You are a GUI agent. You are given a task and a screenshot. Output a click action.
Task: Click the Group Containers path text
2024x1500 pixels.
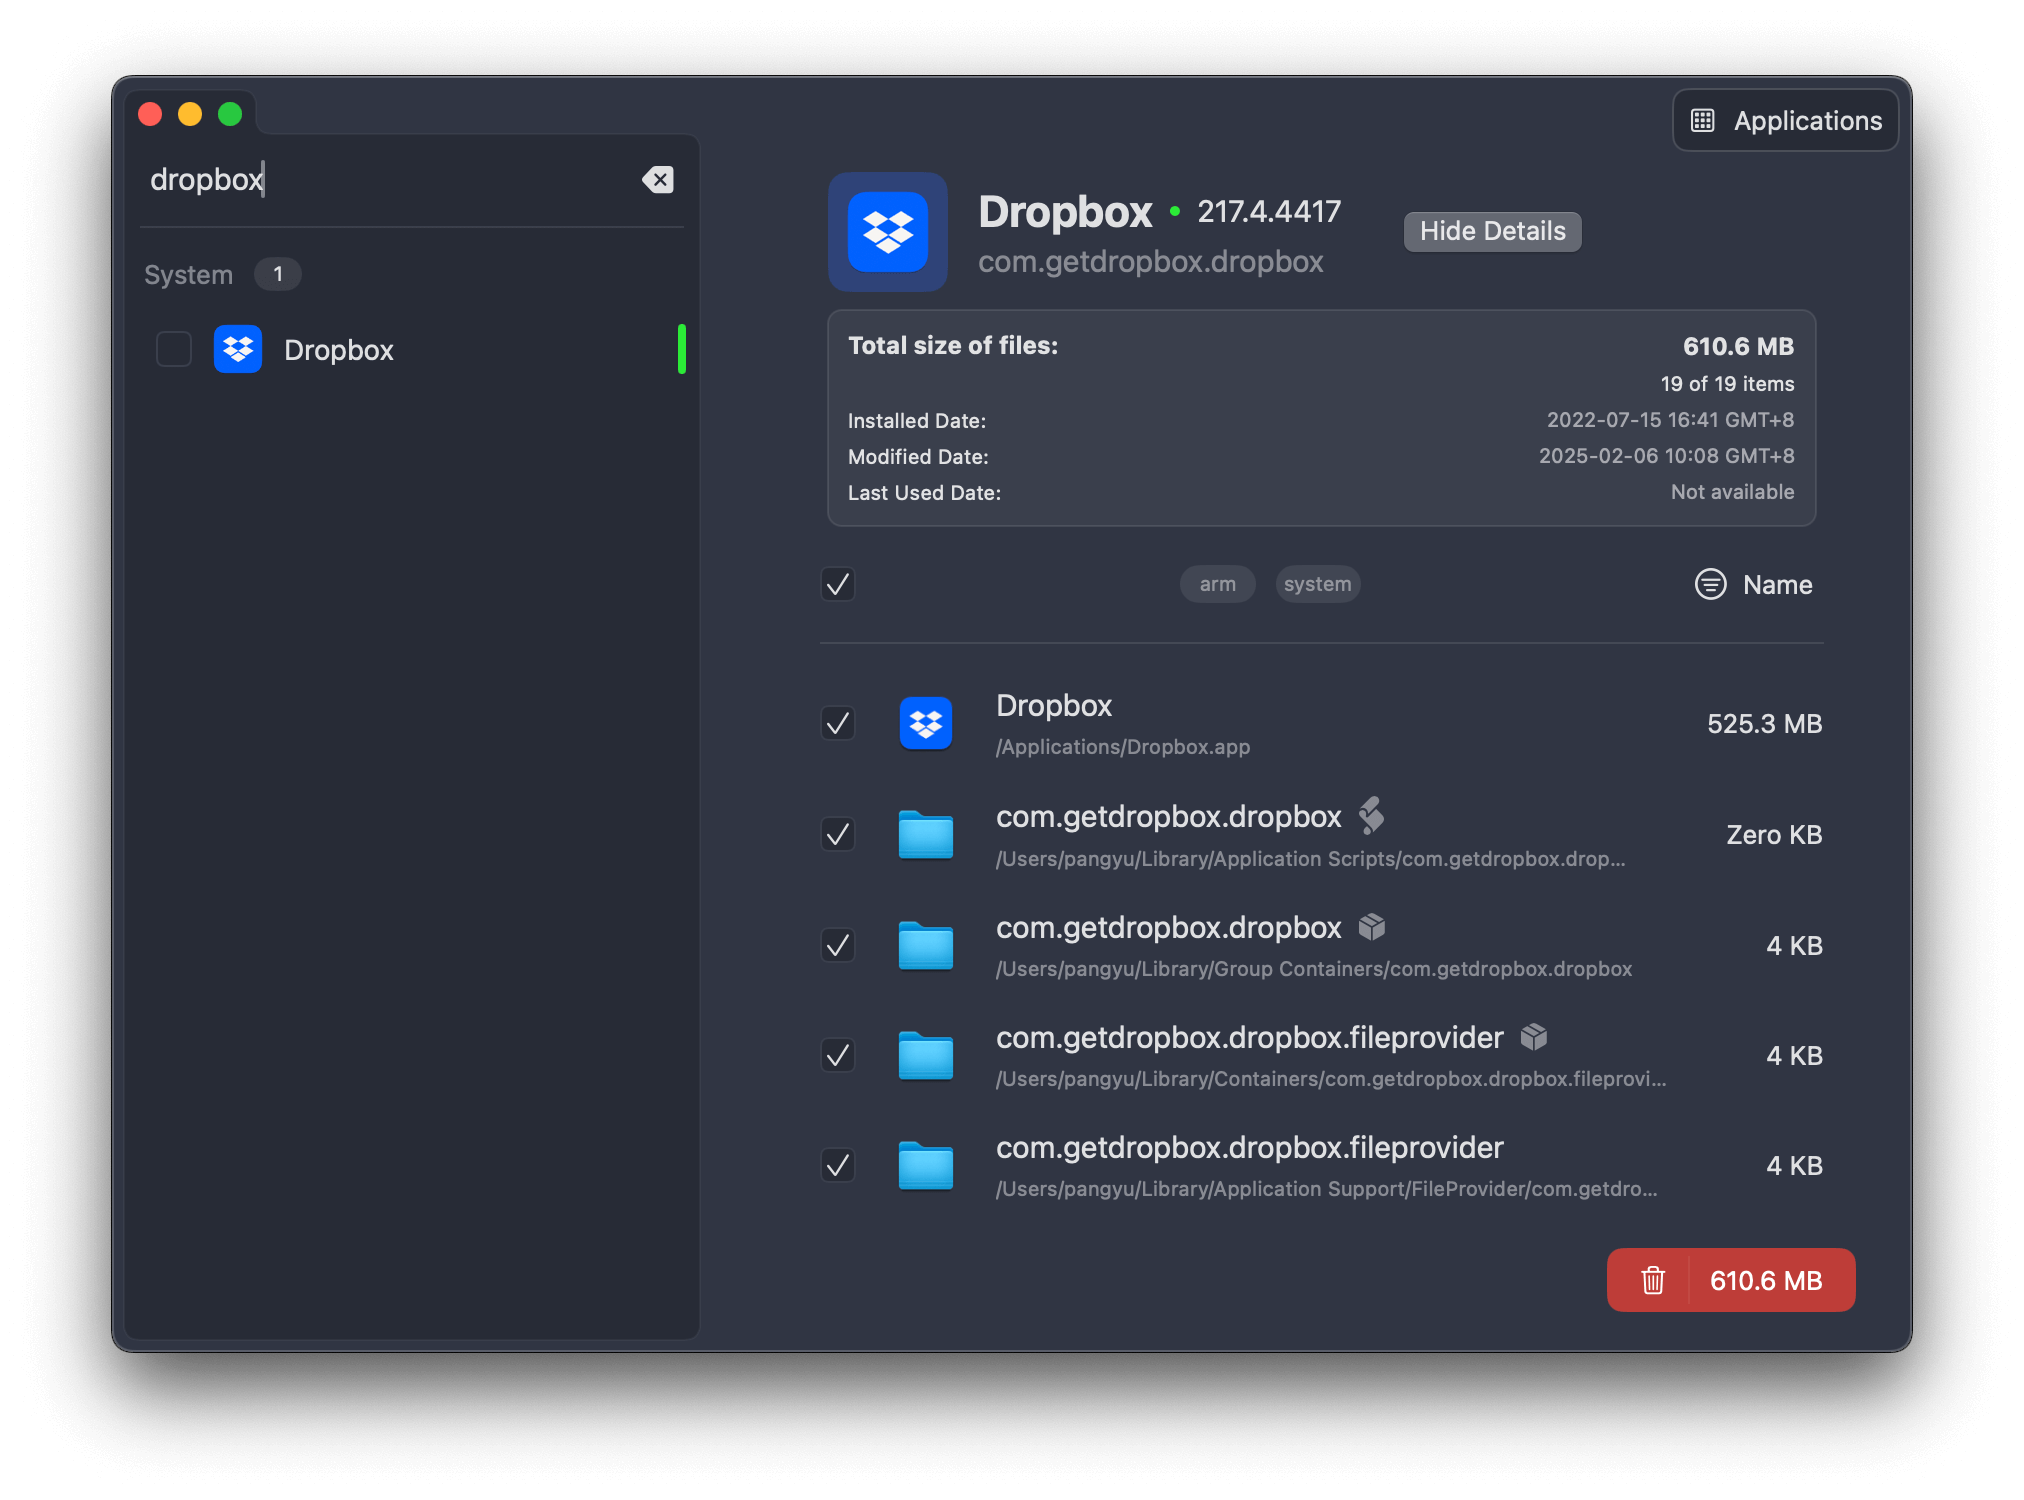(x=1314, y=969)
